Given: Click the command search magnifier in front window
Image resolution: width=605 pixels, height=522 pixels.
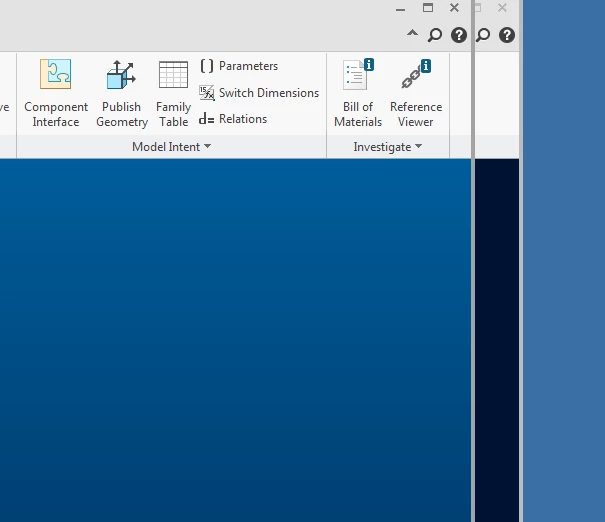Looking at the screenshot, I should [x=435, y=35].
